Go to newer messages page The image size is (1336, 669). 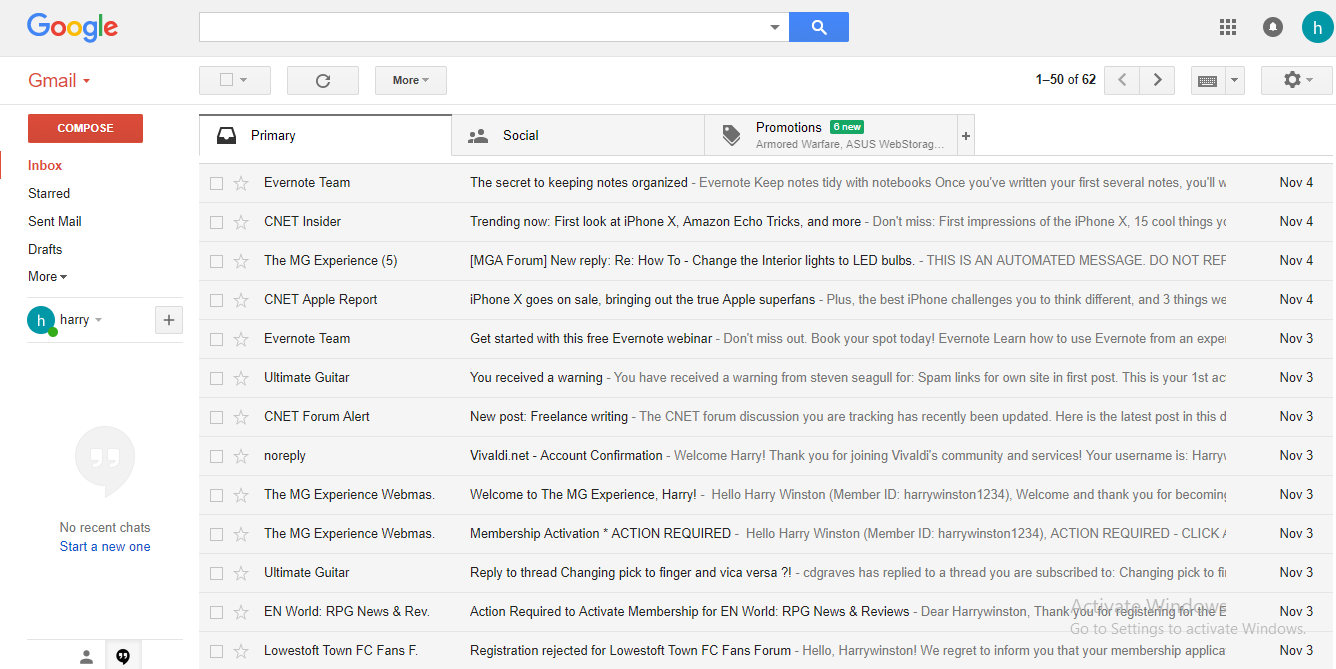[1122, 80]
